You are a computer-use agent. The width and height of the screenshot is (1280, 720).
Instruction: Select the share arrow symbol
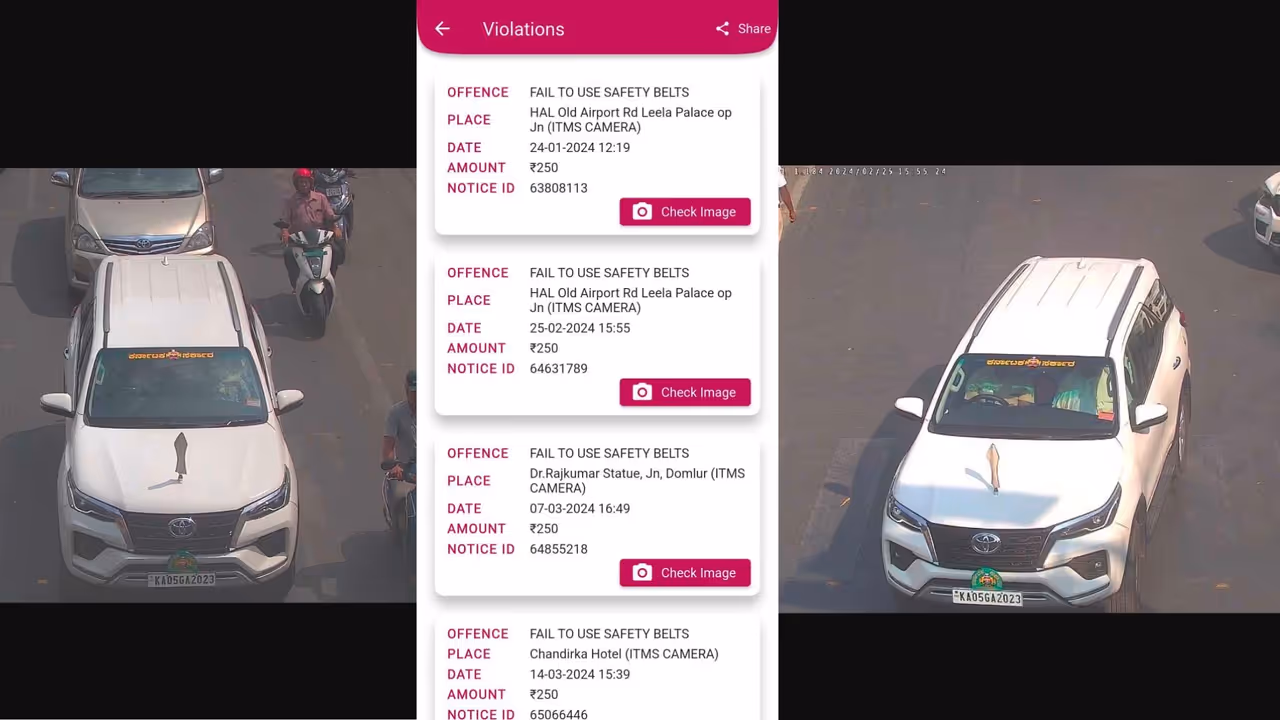pyautogui.click(x=722, y=28)
